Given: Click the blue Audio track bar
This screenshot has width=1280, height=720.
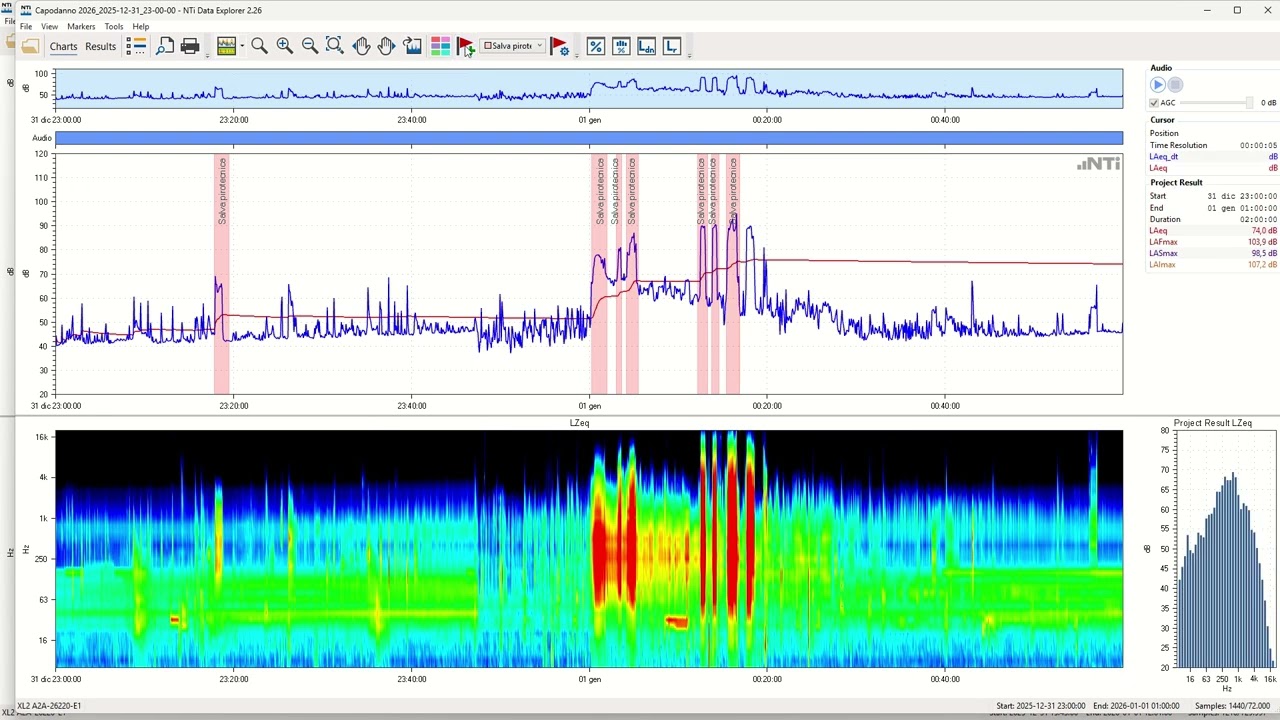Looking at the screenshot, I should (x=589, y=138).
